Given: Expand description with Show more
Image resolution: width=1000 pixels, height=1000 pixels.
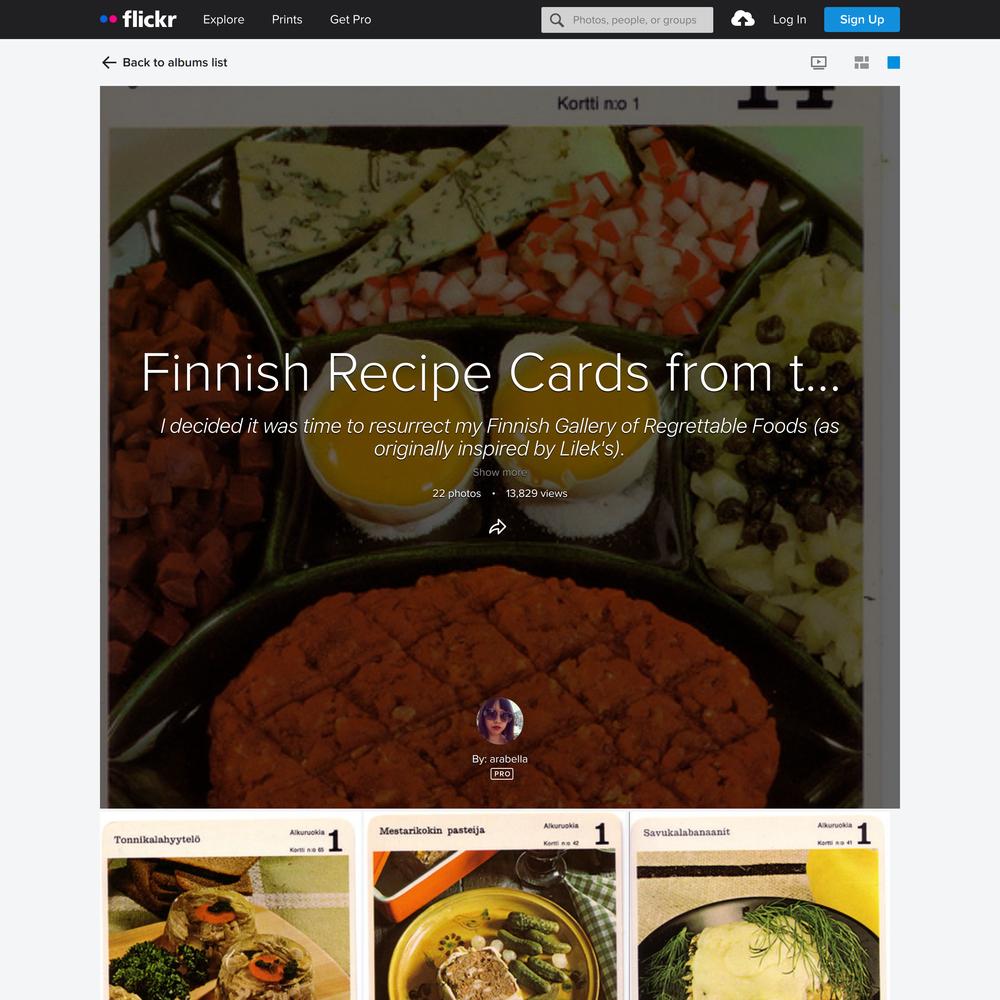Looking at the screenshot, I should click(x=500, y=472).
